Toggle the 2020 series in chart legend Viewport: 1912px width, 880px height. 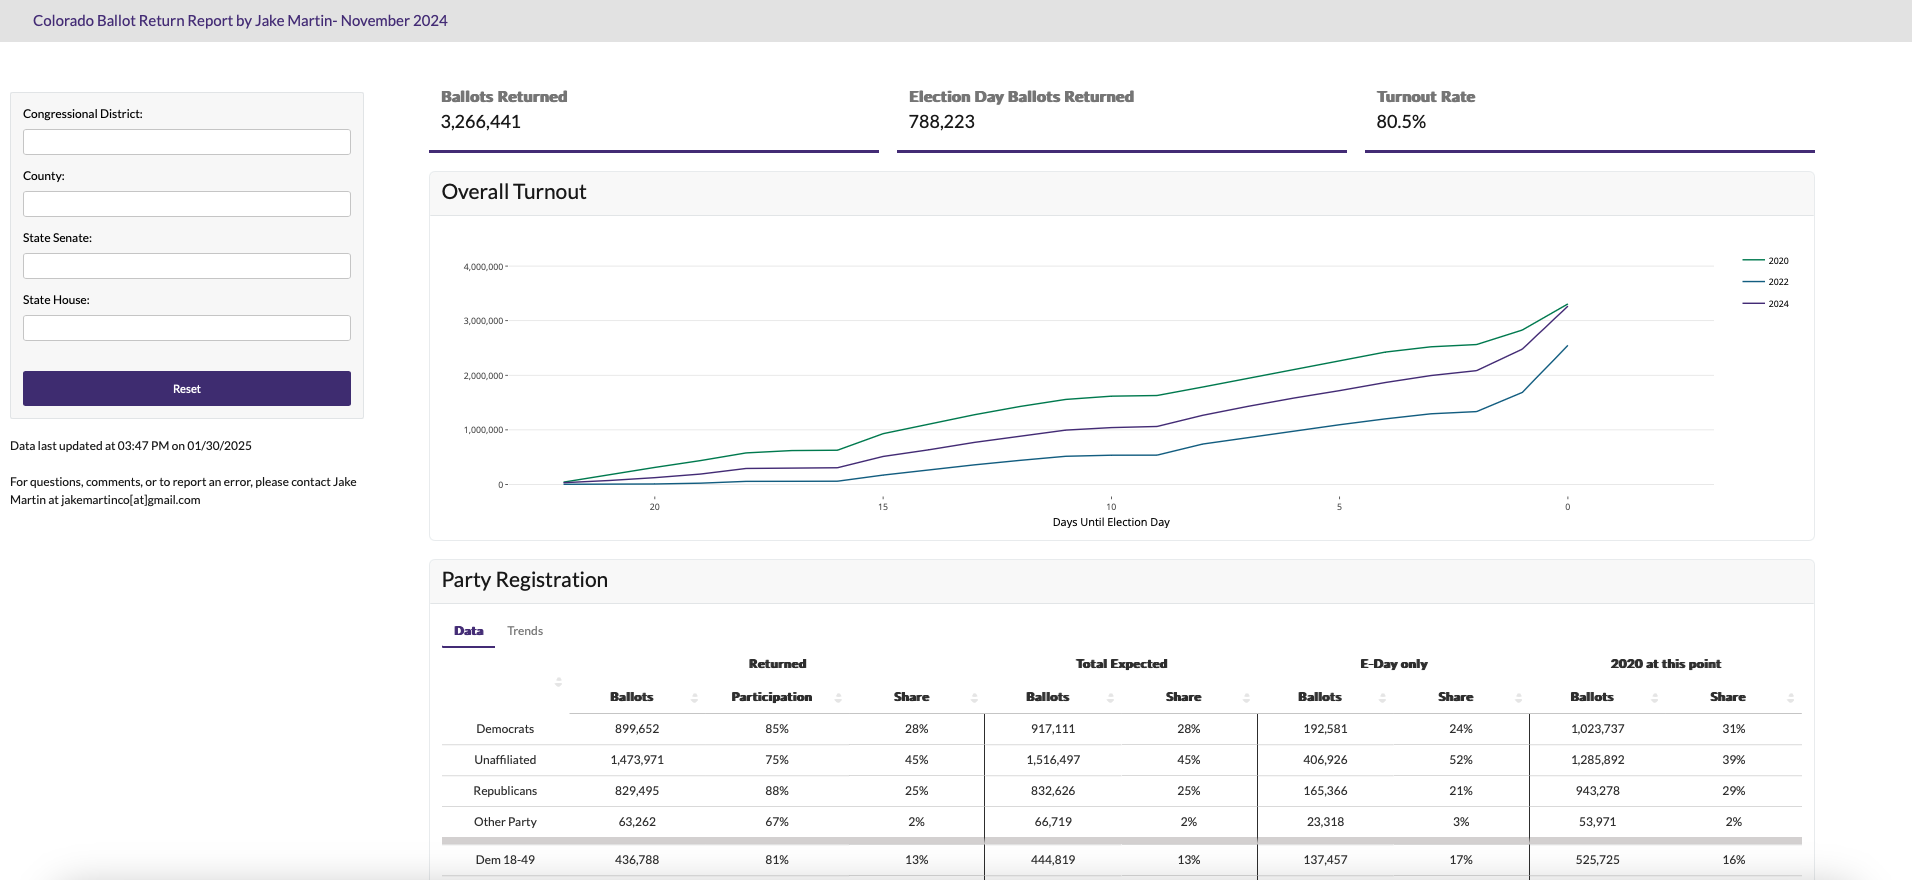pos(1766,261)
